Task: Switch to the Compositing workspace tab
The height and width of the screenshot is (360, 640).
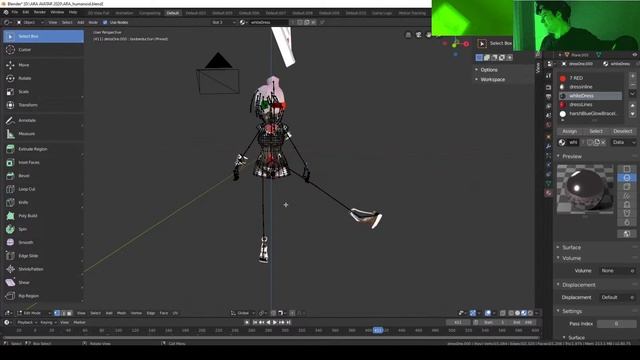Action: (150, 13)
